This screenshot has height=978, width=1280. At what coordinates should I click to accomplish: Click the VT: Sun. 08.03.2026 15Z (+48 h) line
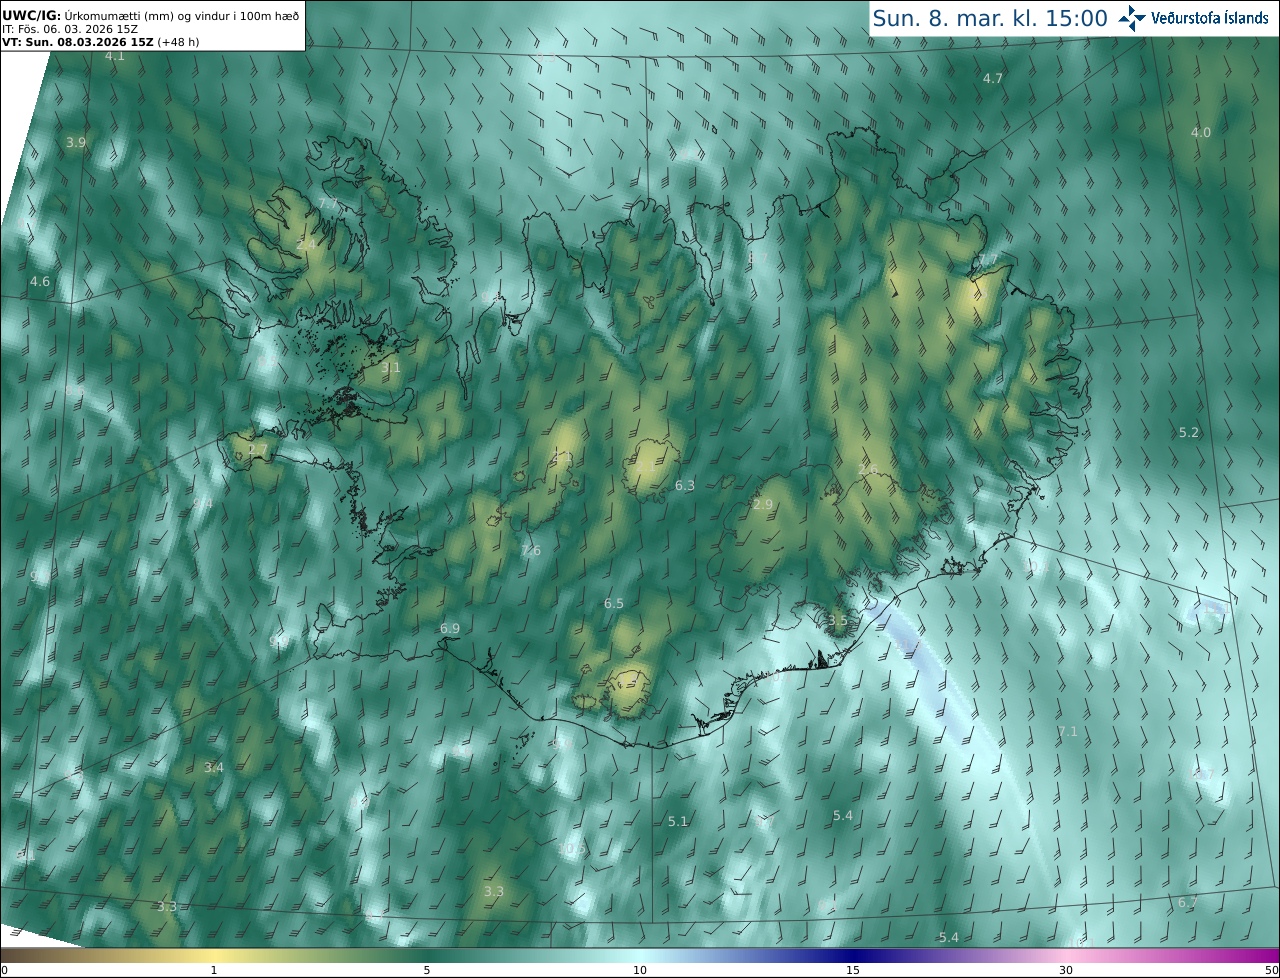[x=100, y=42]
